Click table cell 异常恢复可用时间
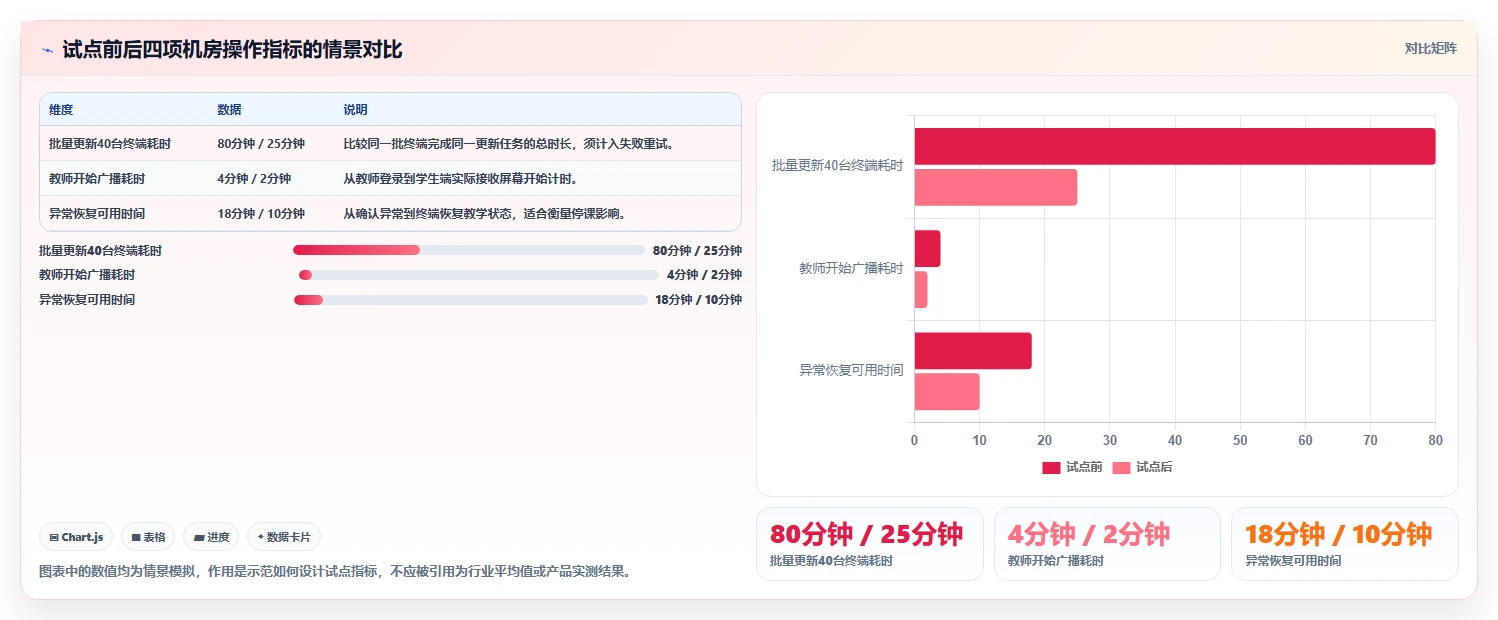The width and height of the screenshot is (1498, 620). click(97, 214)
